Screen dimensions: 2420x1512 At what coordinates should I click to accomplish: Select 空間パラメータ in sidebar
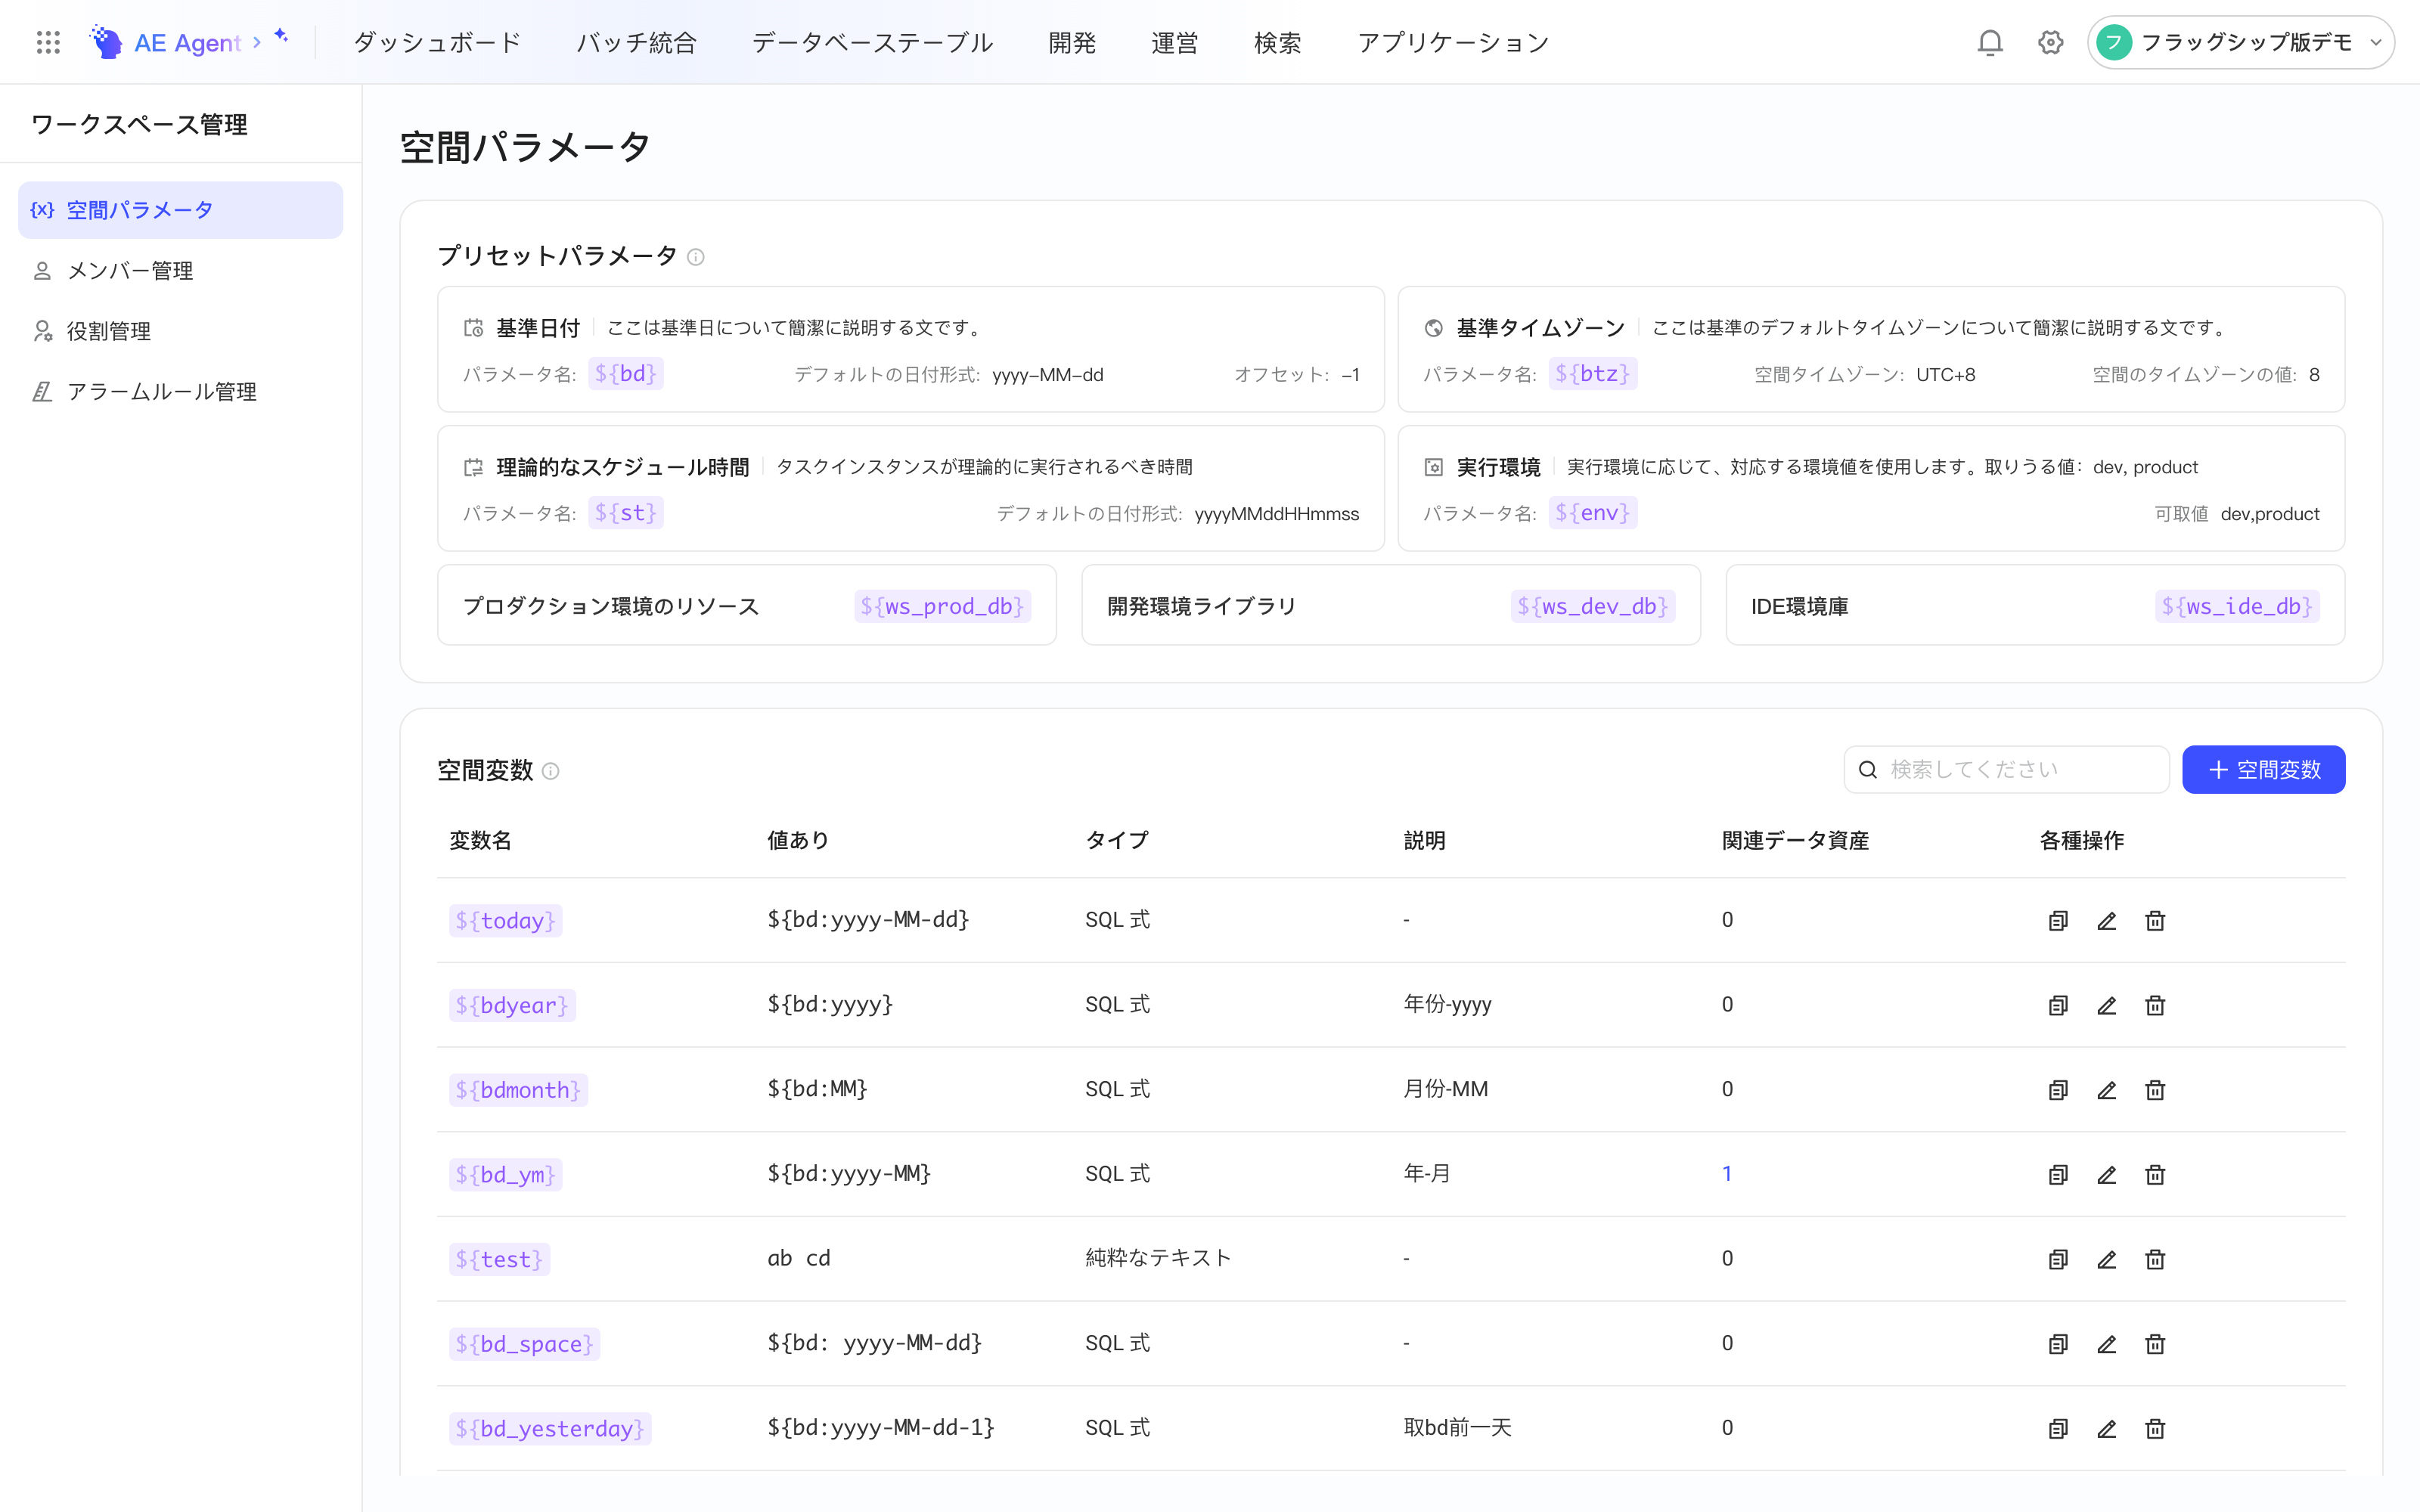pyautogui.click(x=180, y=210)
